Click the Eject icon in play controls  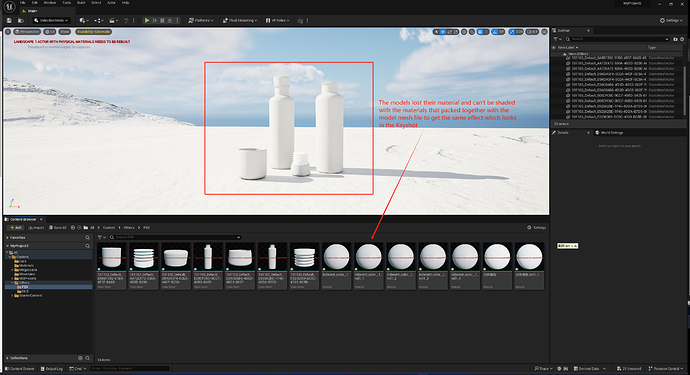[170, 20]
